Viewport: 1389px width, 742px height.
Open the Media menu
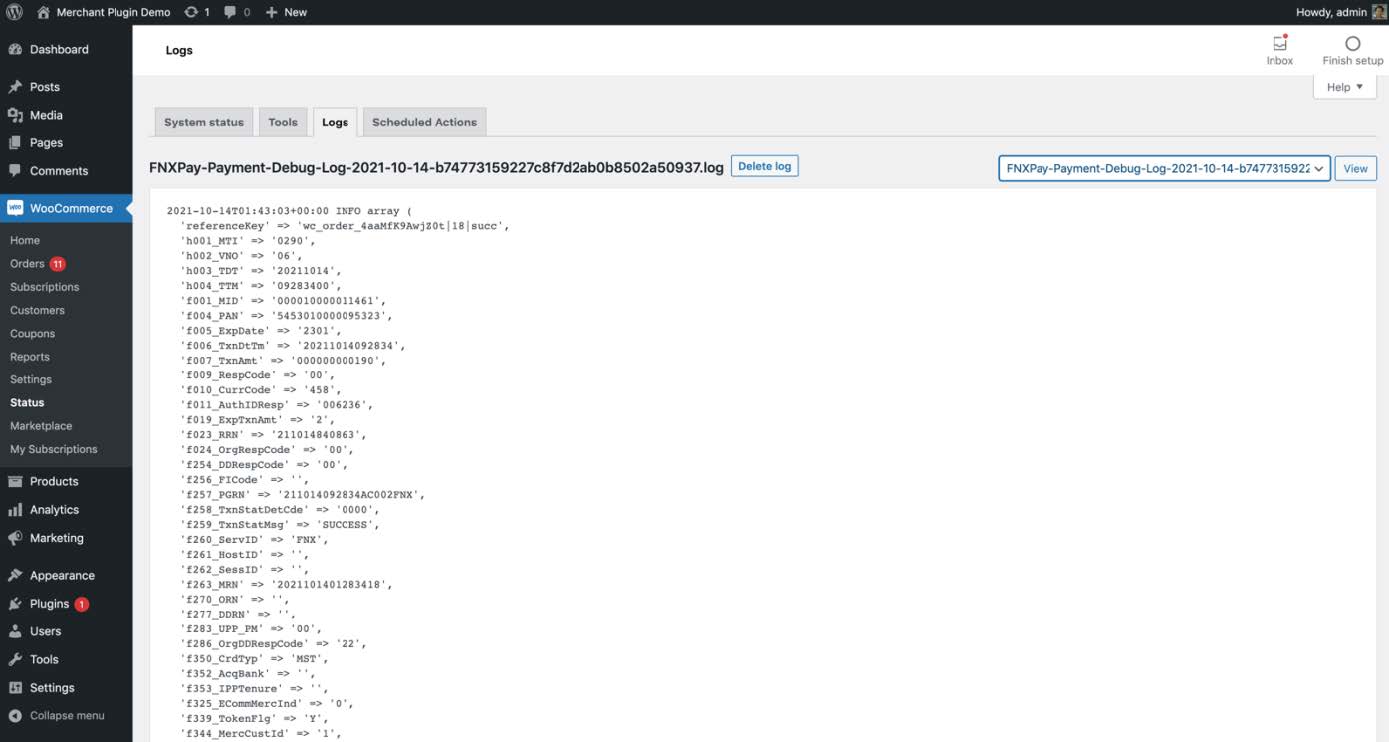click(46, 115)
